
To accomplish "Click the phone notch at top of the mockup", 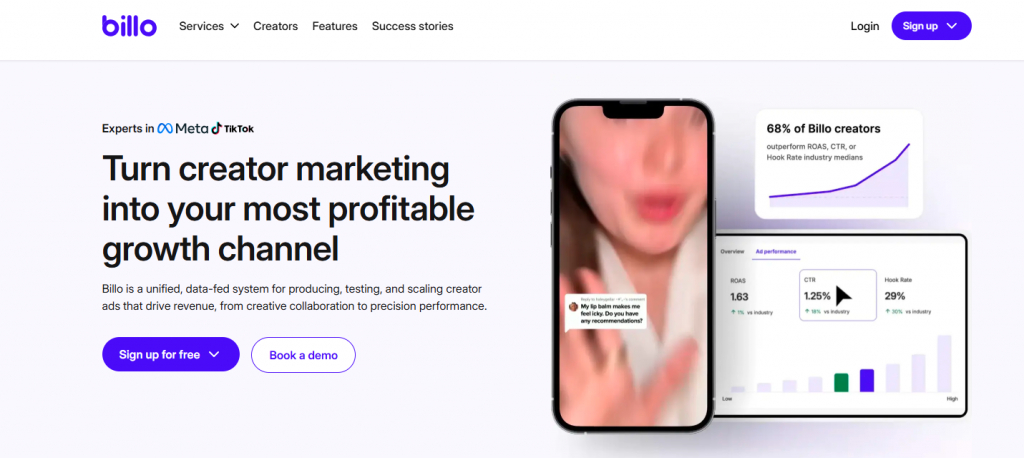I will (x=633, y=112).
